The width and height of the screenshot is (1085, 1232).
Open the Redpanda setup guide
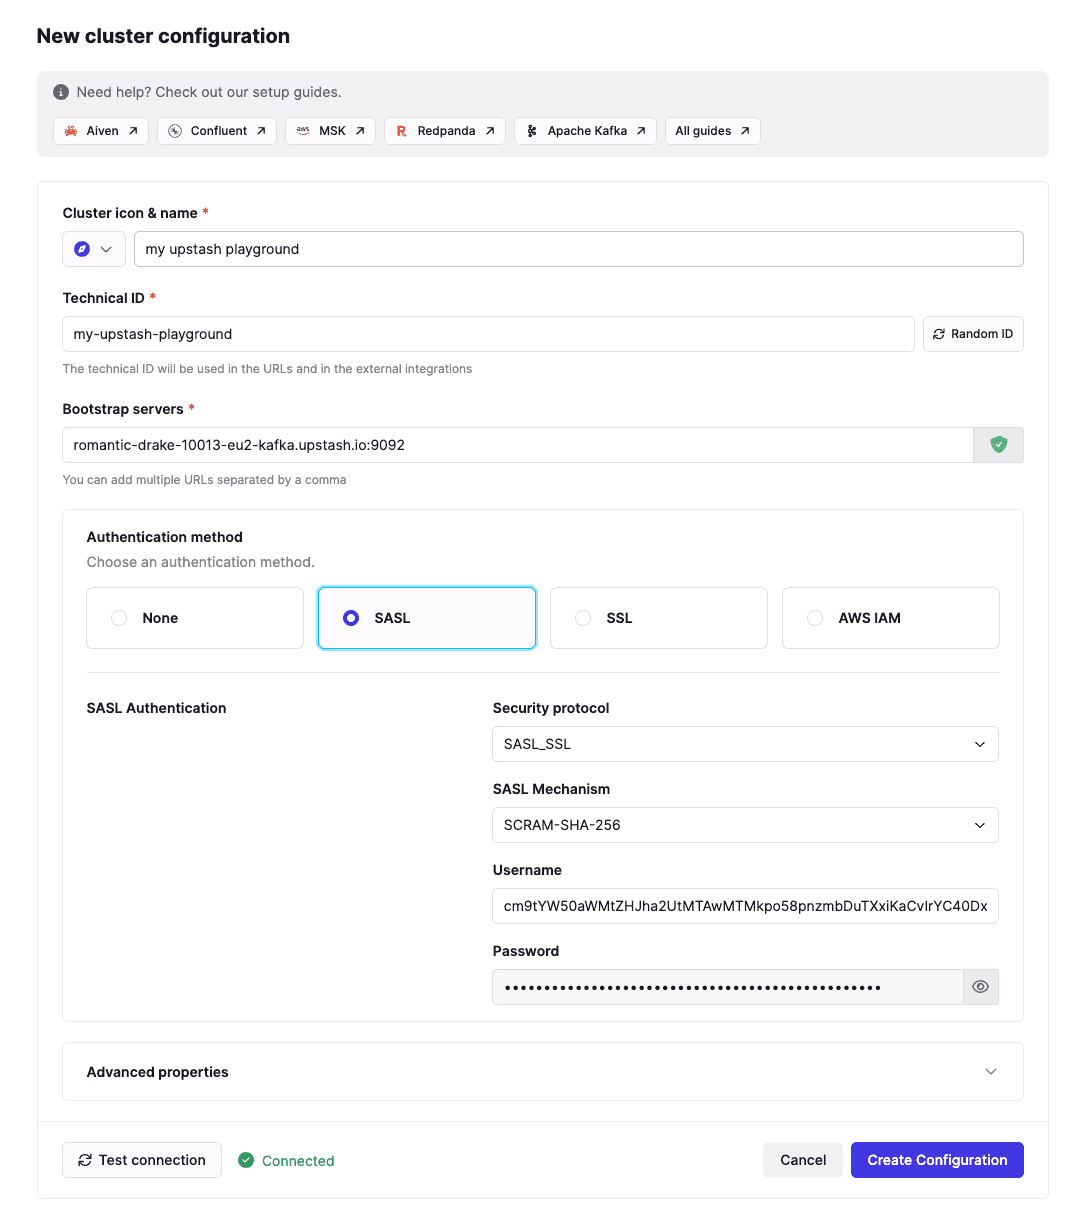click(x=444, y=131)
